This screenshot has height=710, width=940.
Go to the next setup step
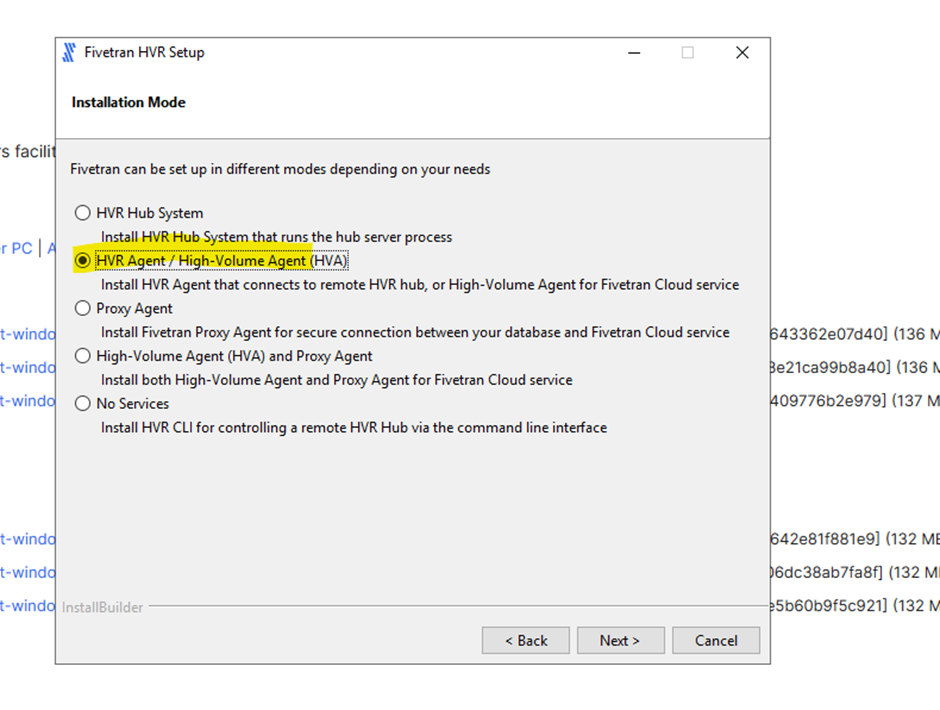pyautogui.click(x=620, y=640)
